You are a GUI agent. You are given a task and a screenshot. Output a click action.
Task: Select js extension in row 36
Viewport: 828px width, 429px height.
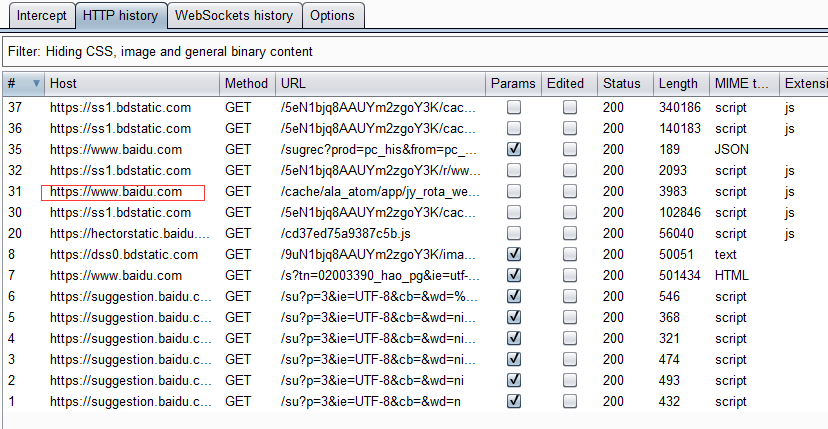pyautogui.click(x=789, y=129)
